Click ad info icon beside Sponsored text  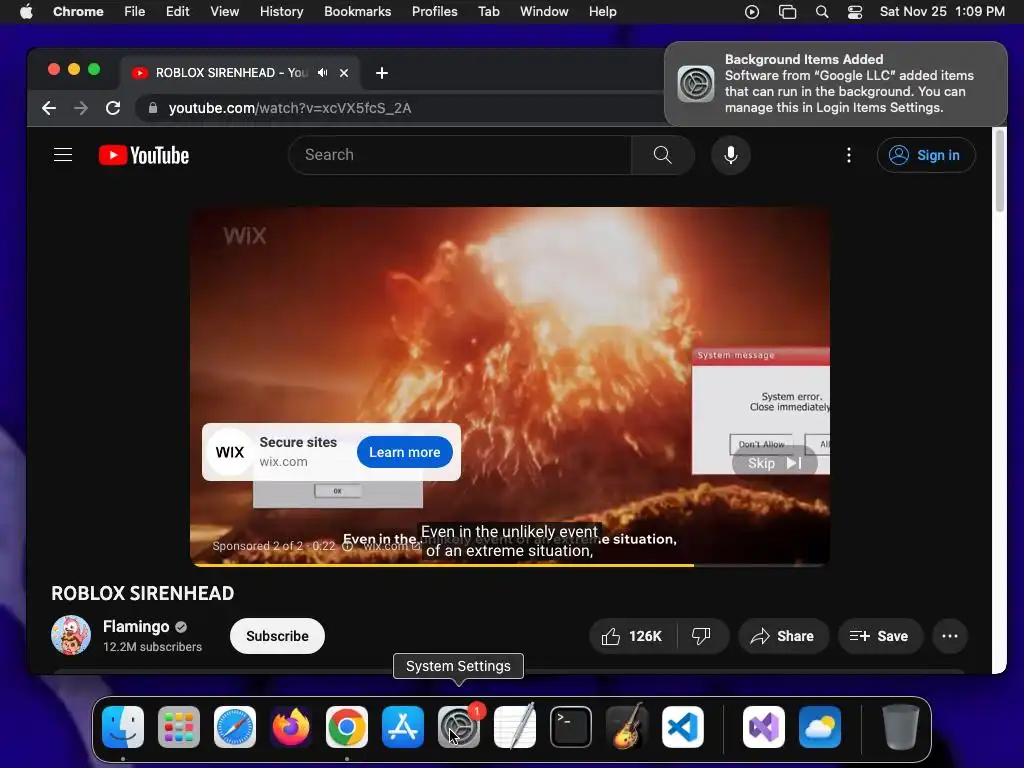click(x=348, y=546)
